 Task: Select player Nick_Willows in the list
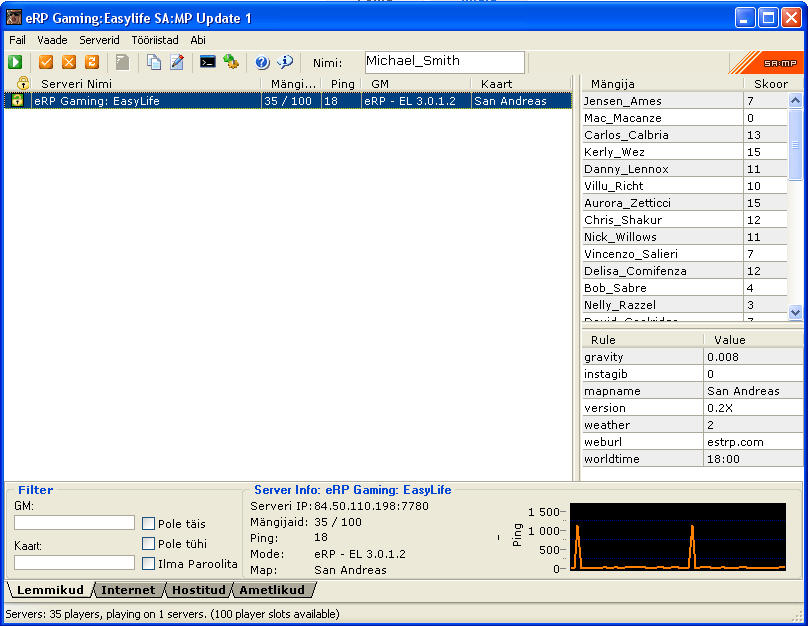[685, 237]
